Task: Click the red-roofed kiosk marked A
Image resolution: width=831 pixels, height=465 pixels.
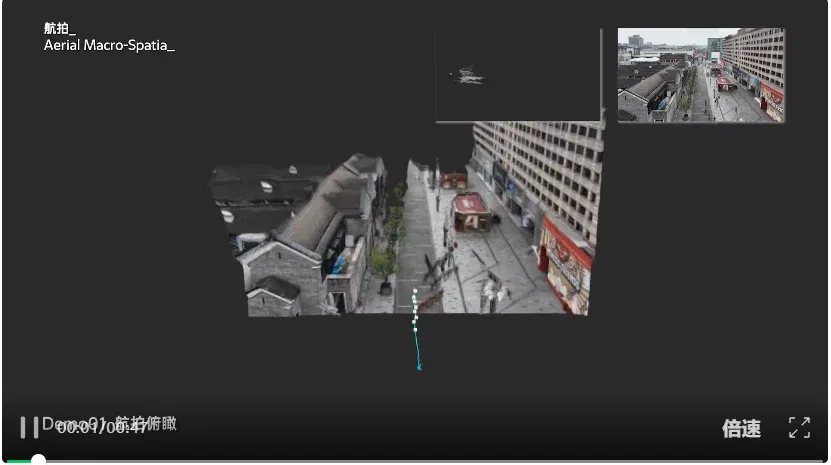Action: point(471,212)
